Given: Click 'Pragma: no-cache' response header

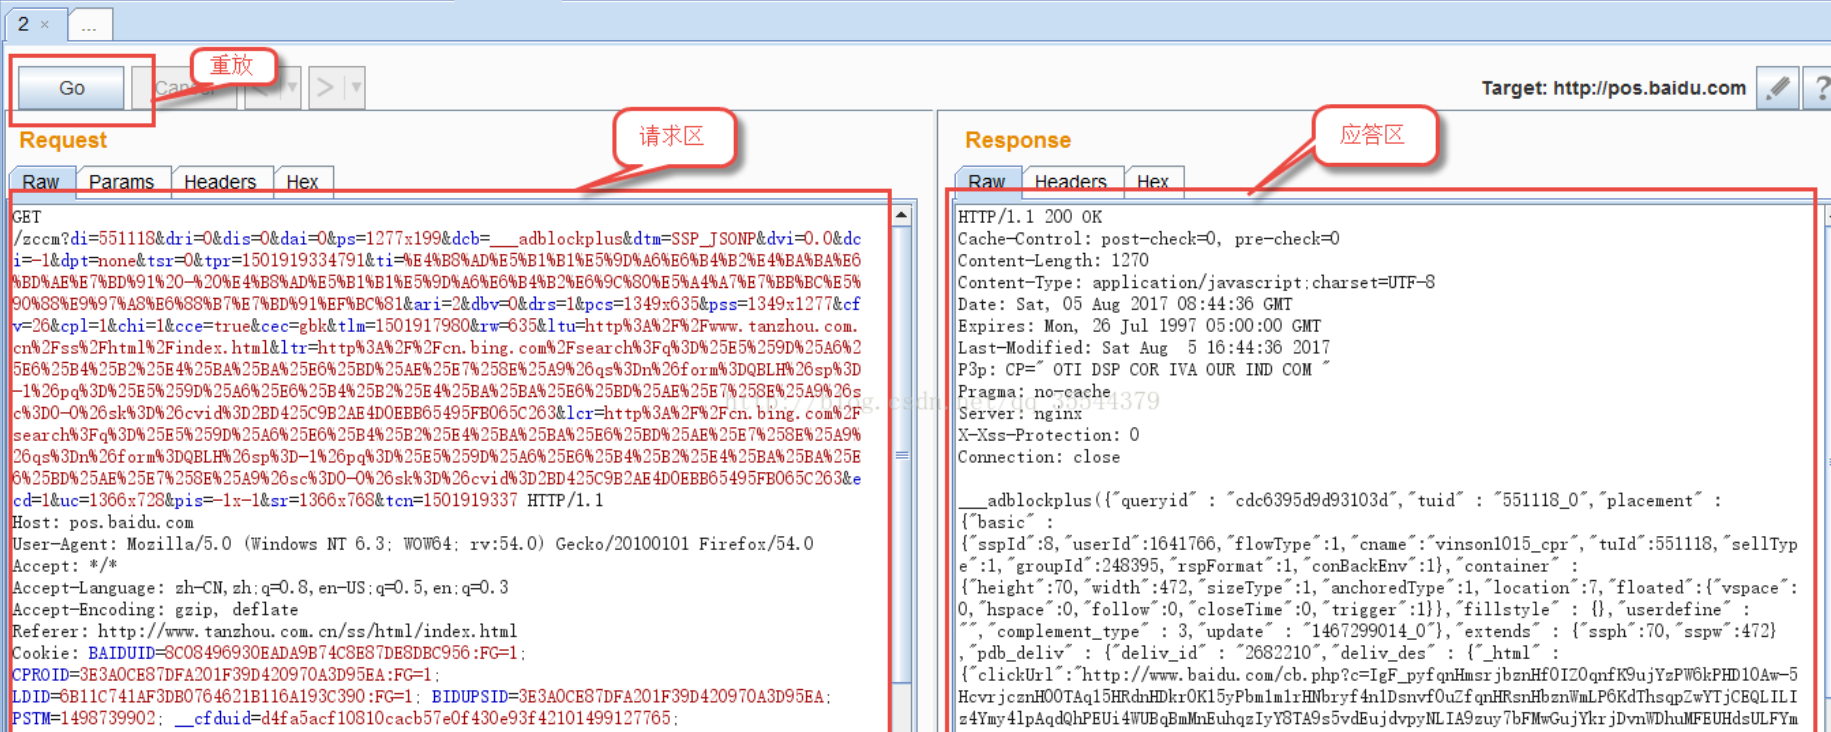Looking at the screenshot, I should point(1034,391).
